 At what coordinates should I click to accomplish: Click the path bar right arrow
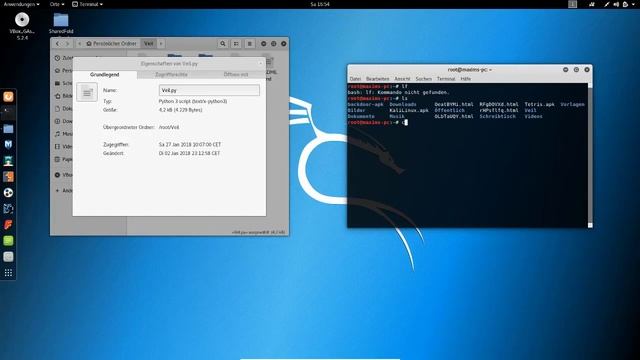(x=161, y=44)
